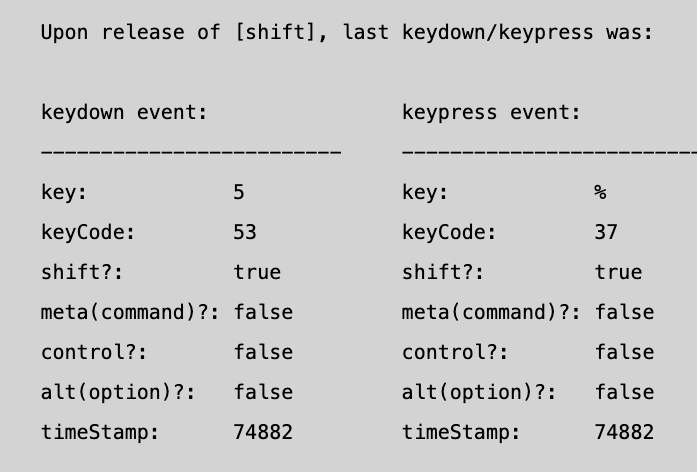Click the keydown control "false" value
The image size is (697, 472).
tap(263, 352)
